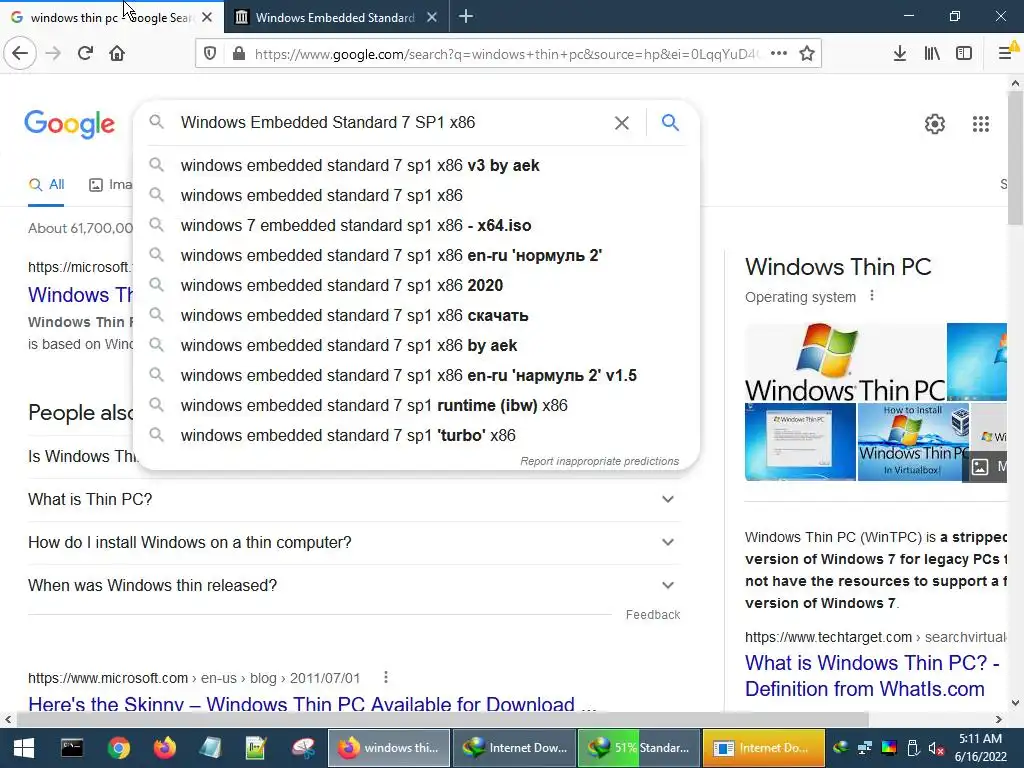Pick the suggestion ending "- x64.iso"

[416, 225]
